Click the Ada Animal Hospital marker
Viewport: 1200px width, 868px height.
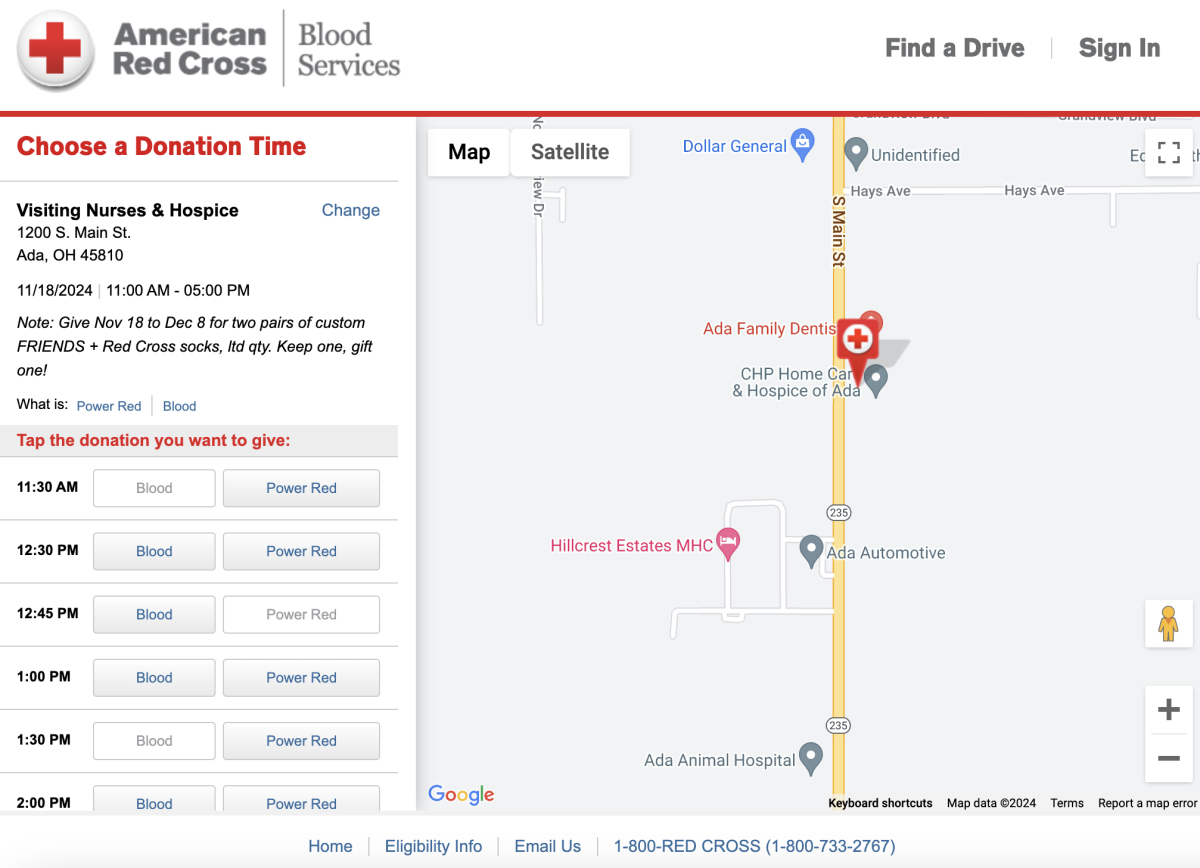[811, 759]
